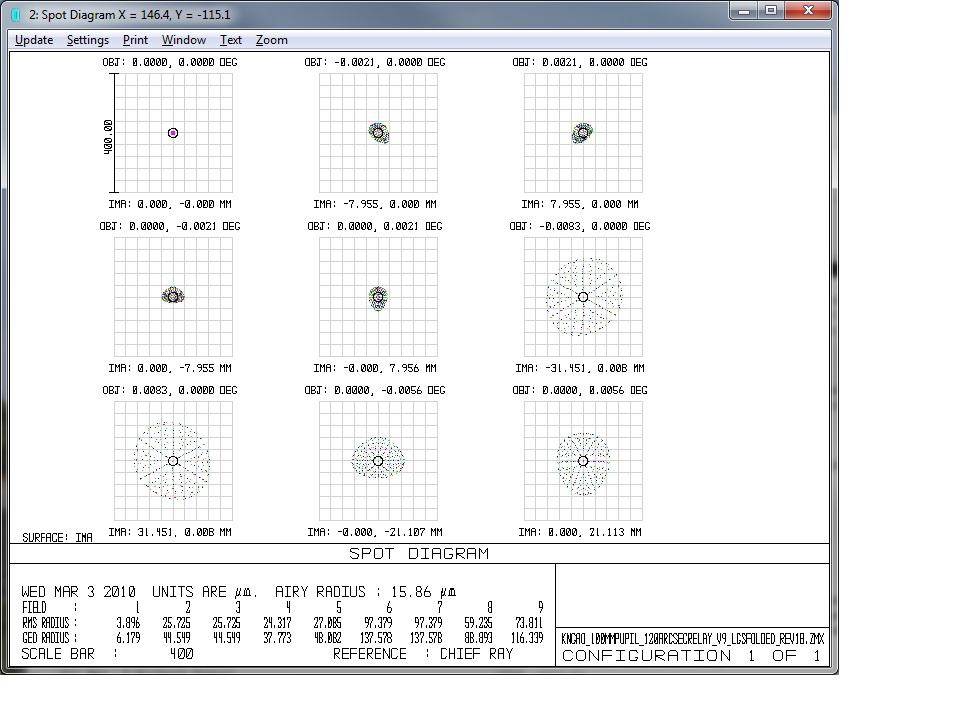
Task: Open the Print menu
Action: [135, 40]
